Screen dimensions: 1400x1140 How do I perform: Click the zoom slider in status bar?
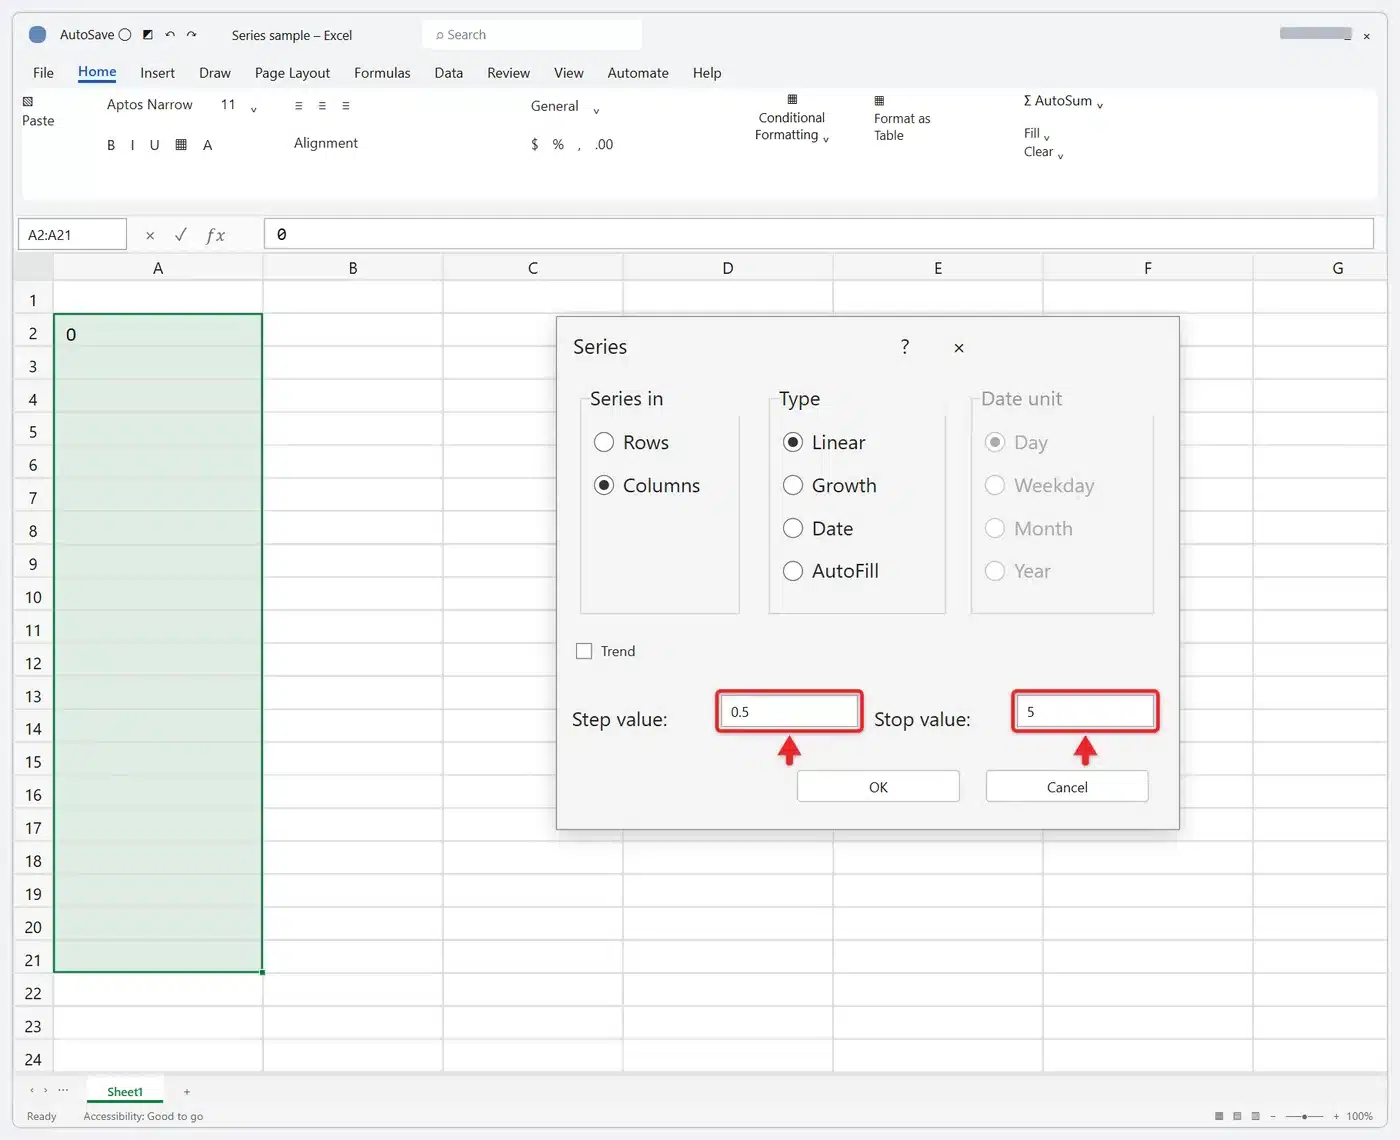point(1304,1116)
